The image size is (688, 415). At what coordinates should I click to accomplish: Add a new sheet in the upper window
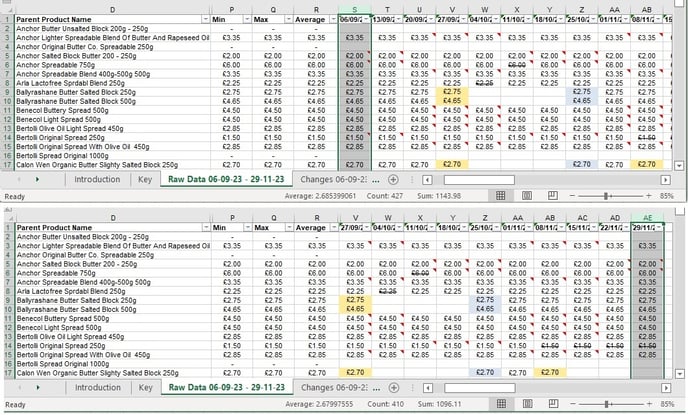tap(393, 179)
